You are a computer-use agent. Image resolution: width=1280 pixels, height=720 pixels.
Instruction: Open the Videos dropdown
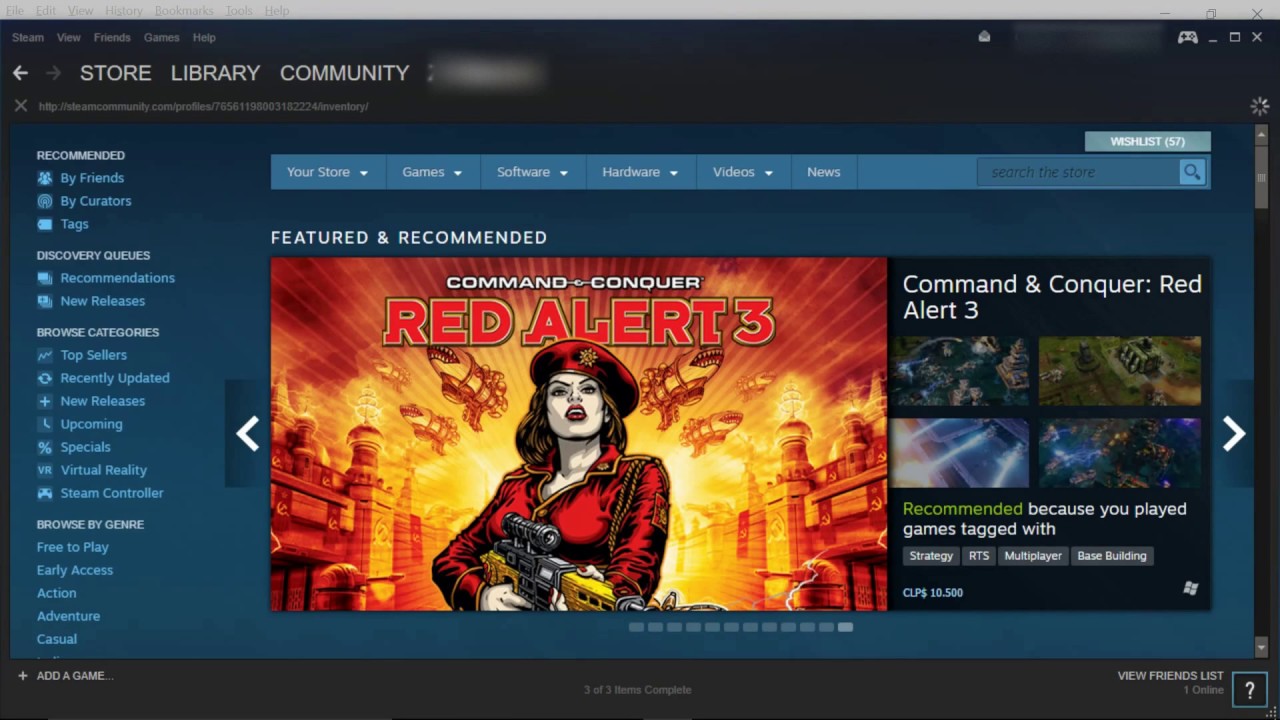743,172
